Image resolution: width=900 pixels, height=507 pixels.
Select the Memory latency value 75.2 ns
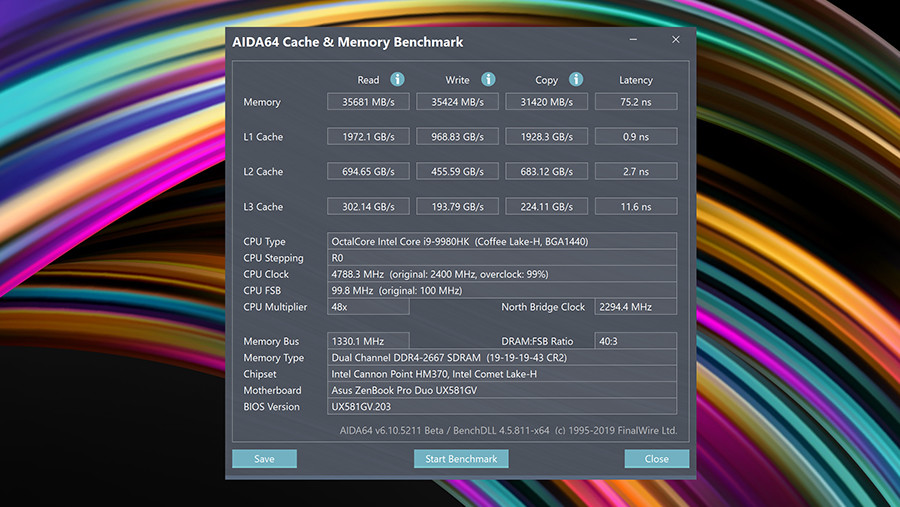[x=636, y=102]
